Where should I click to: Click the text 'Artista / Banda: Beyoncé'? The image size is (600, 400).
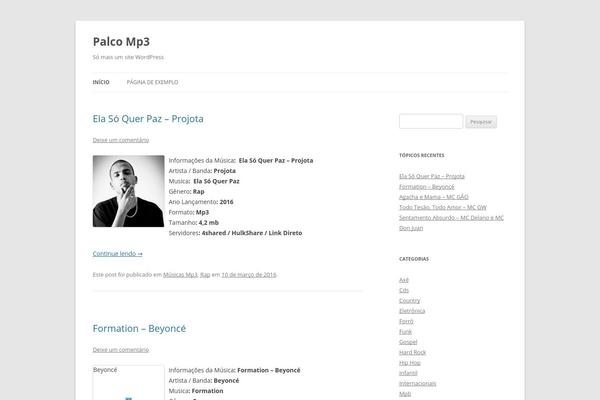[x=204, y=380]
